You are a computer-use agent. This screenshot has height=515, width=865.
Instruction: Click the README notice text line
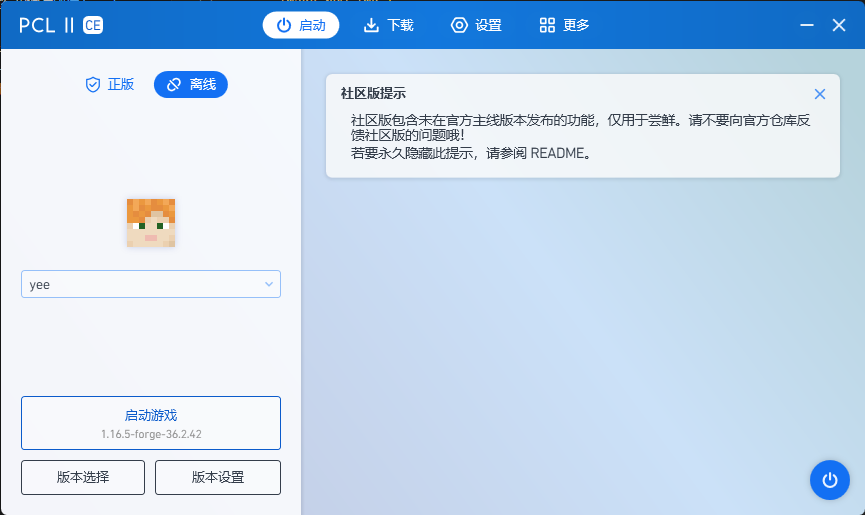click(x=472, y=153)
